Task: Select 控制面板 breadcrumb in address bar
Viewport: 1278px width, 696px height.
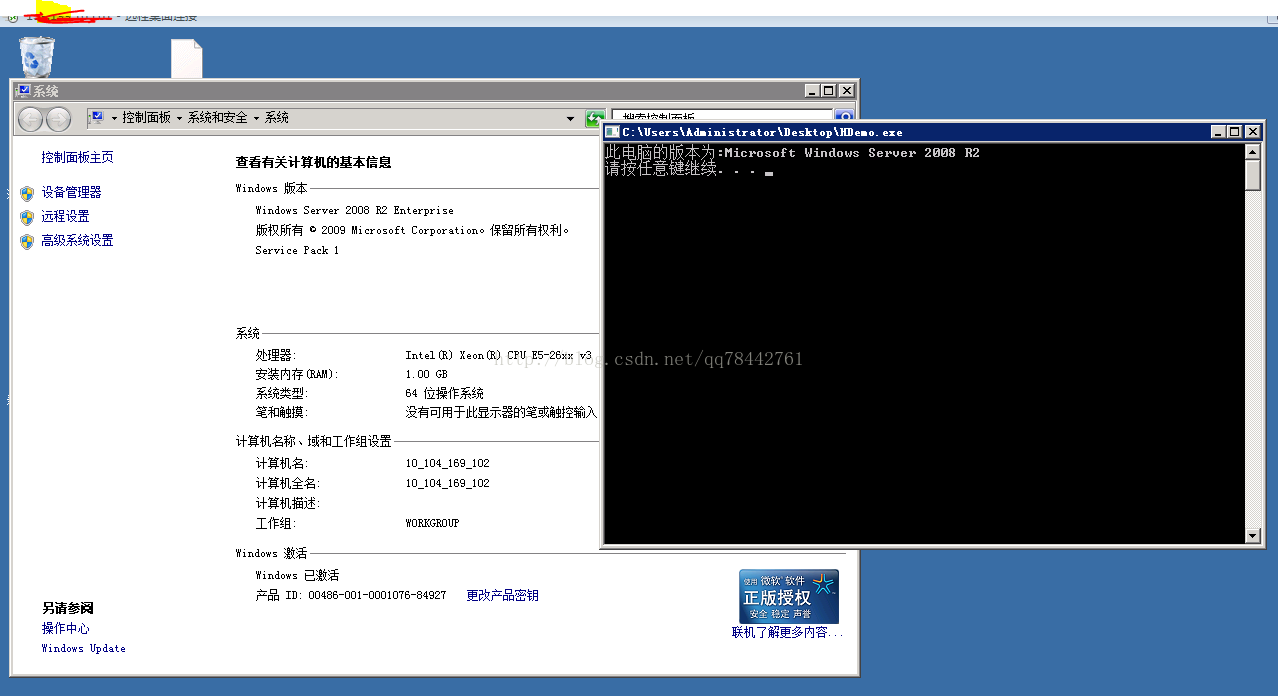Action: (147, 118)
